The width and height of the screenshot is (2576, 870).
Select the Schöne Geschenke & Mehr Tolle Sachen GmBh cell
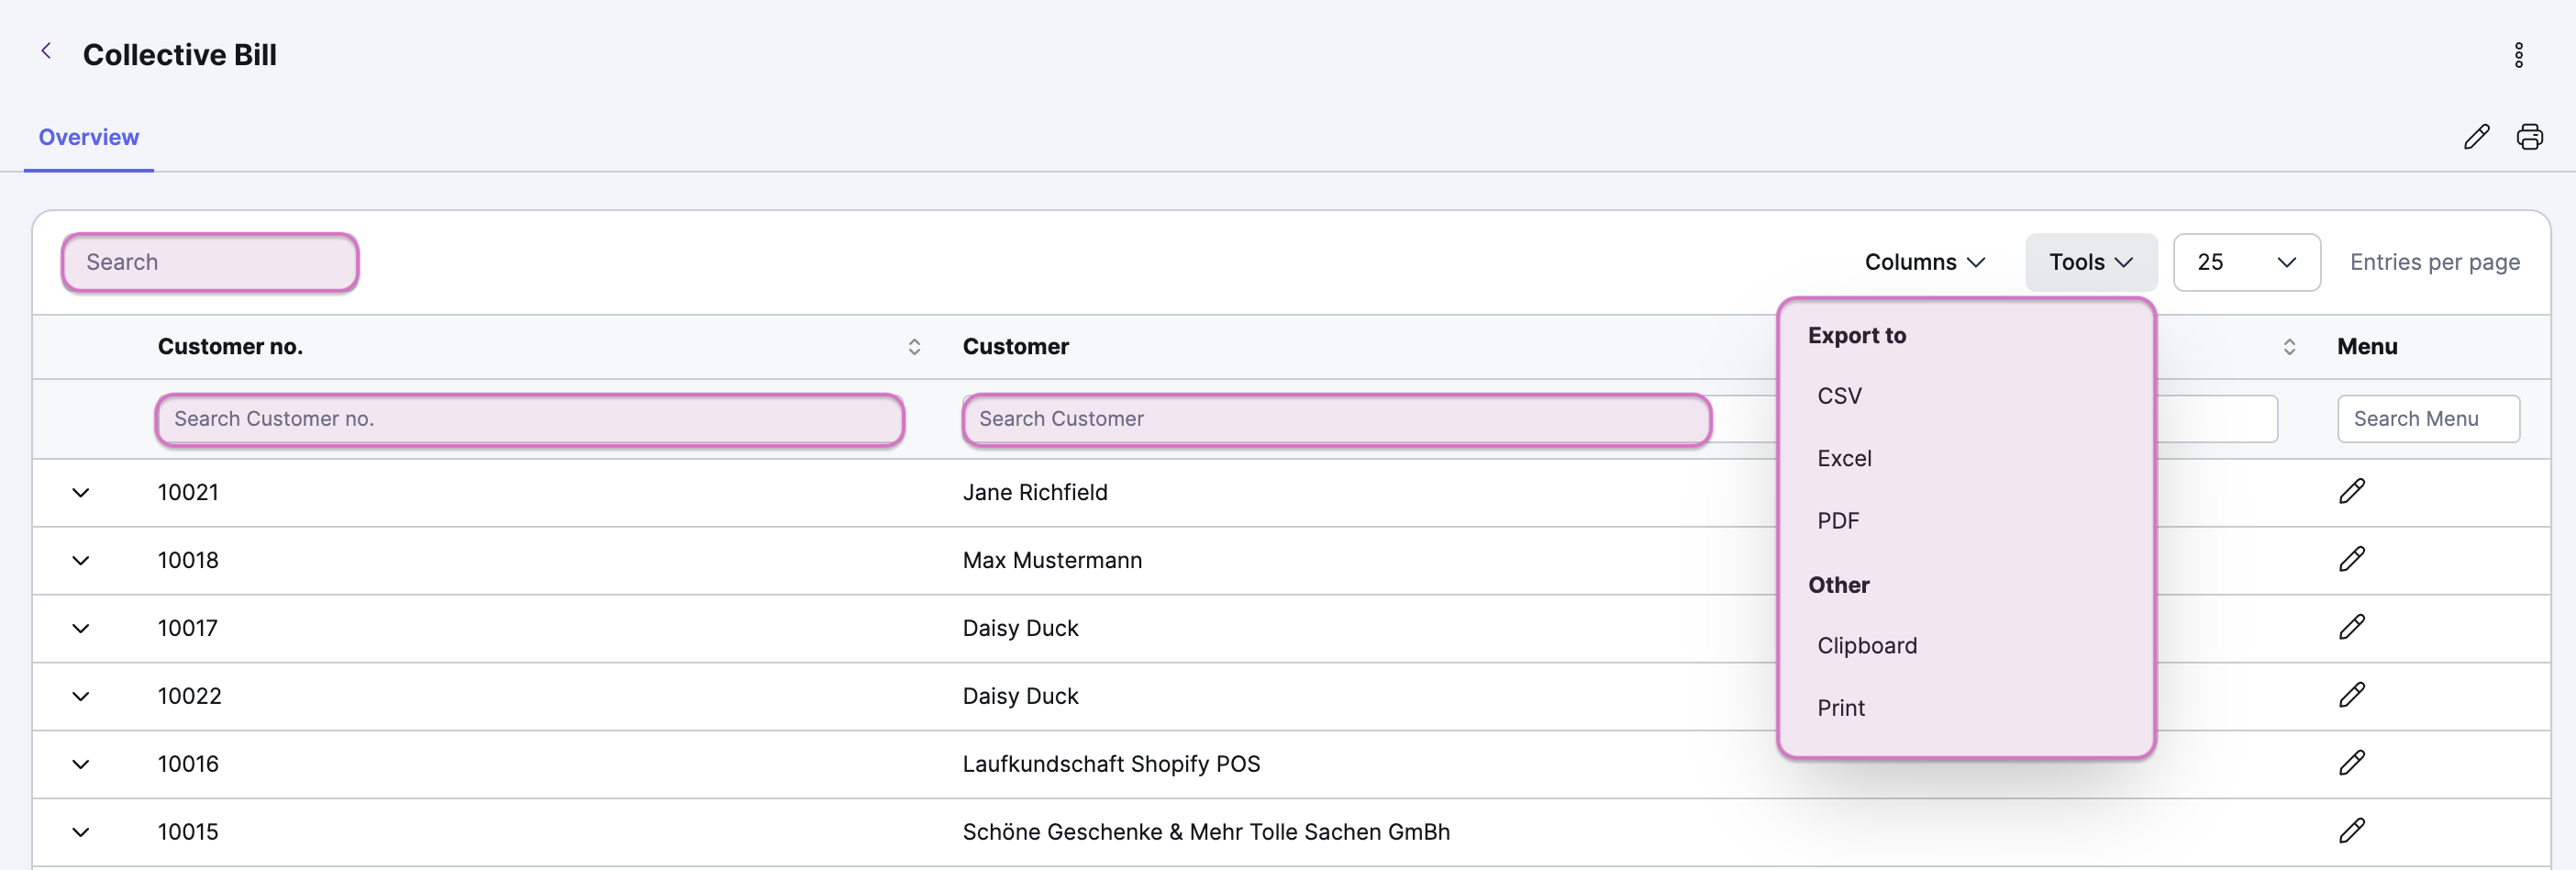pos(1206,832)
